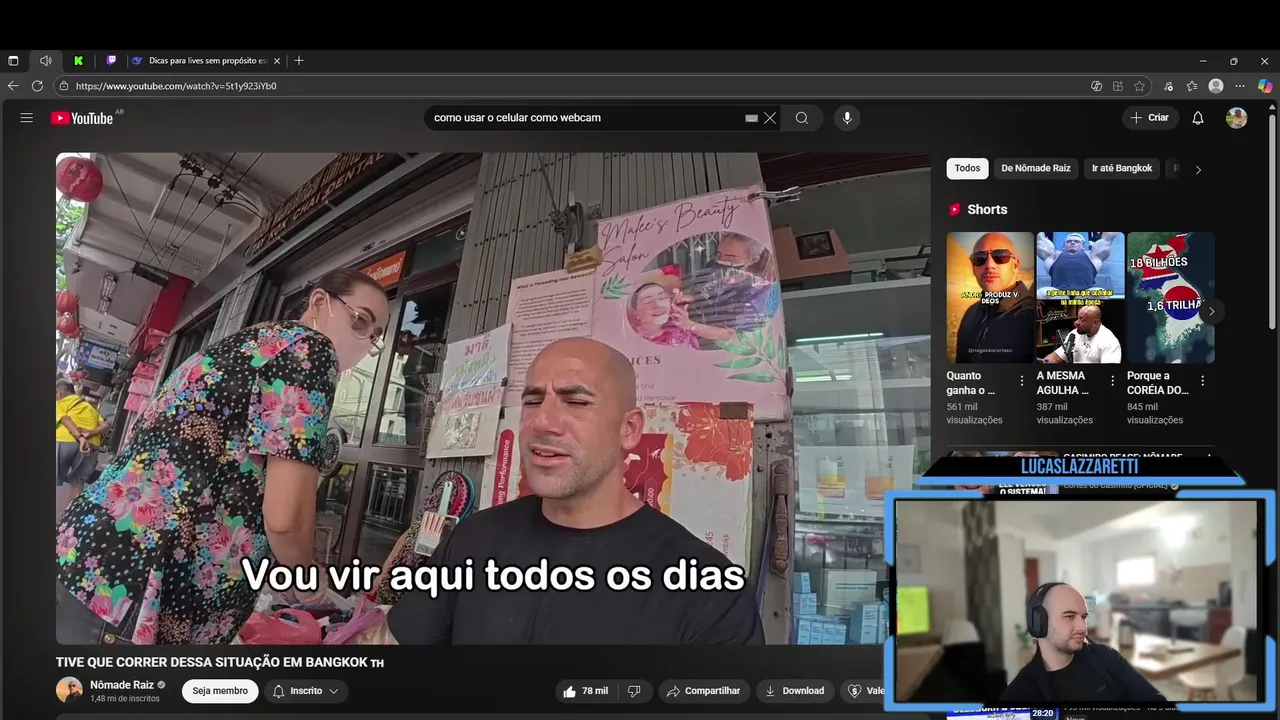The height and width of the screenshot is (720, 1280).
Task: Reload the page with refresh icon
Action: pos(37,86)
